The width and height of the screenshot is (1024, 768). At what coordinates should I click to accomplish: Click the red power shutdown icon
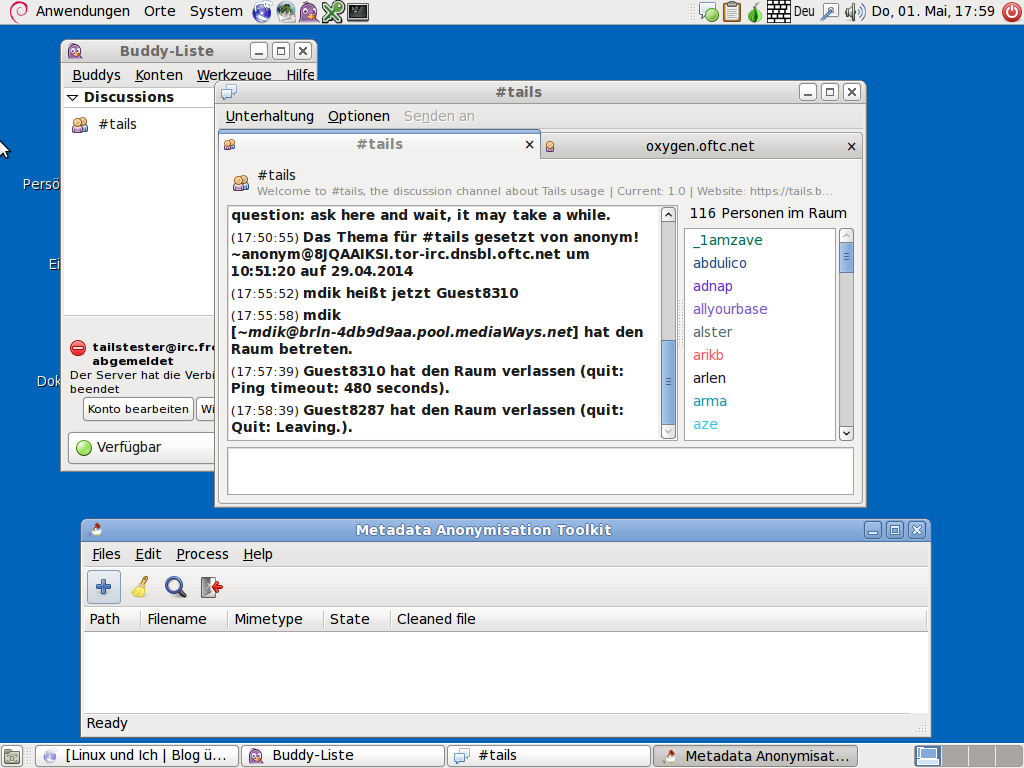[1011, 12]
